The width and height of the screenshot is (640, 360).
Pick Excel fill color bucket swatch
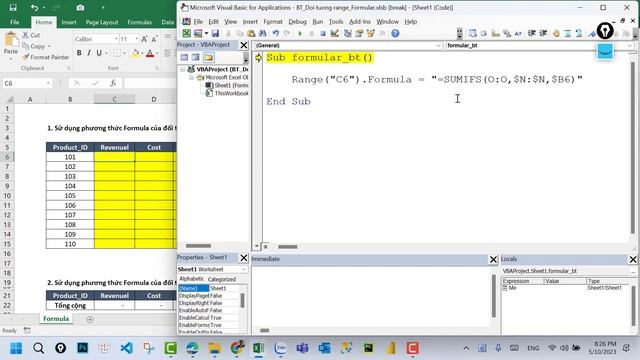(x=136, y=53)
